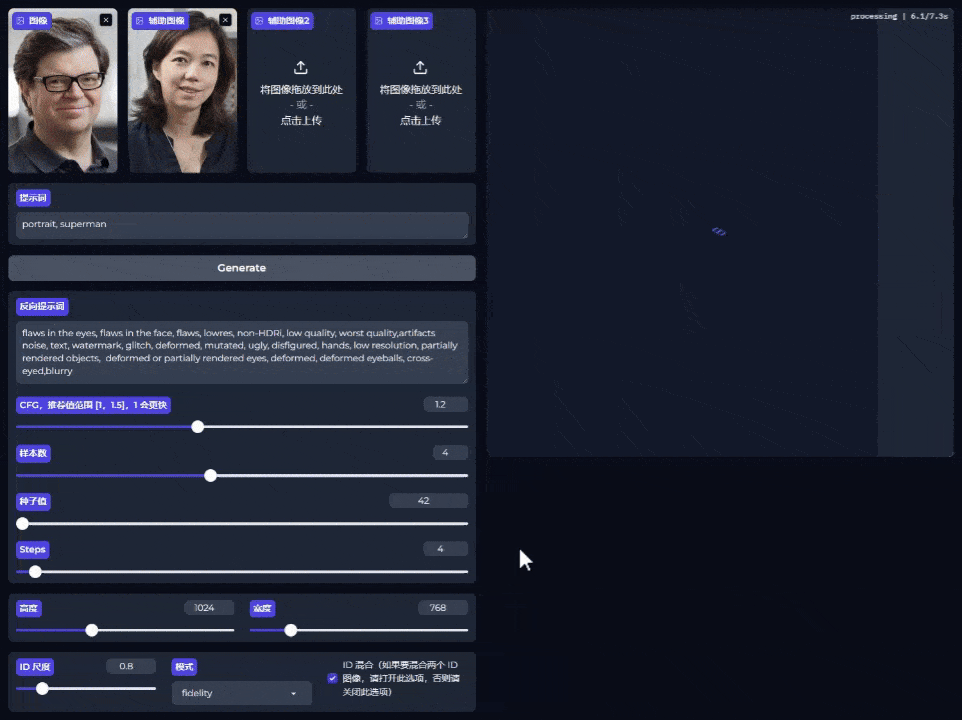The height and width of the screenshot is (720, 962).
Task: Click the 反向提示词 label badge
Action: [41, 306]
